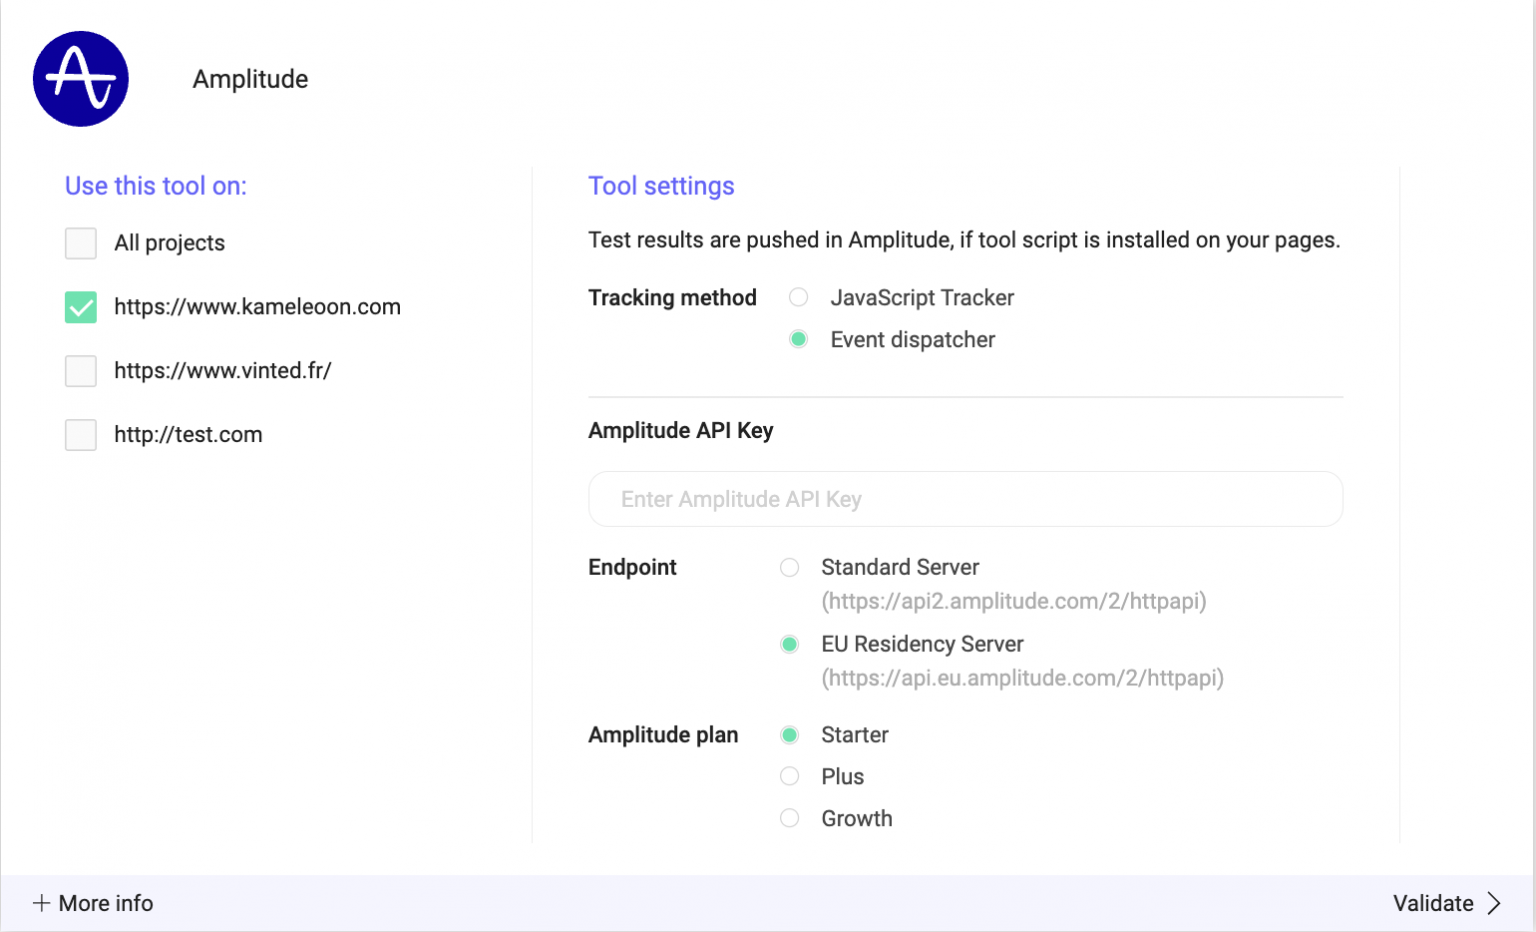This screenshot has height=932, width=1536.
Task: Click the Amplitude logo icon
Action: pos(81,79)
